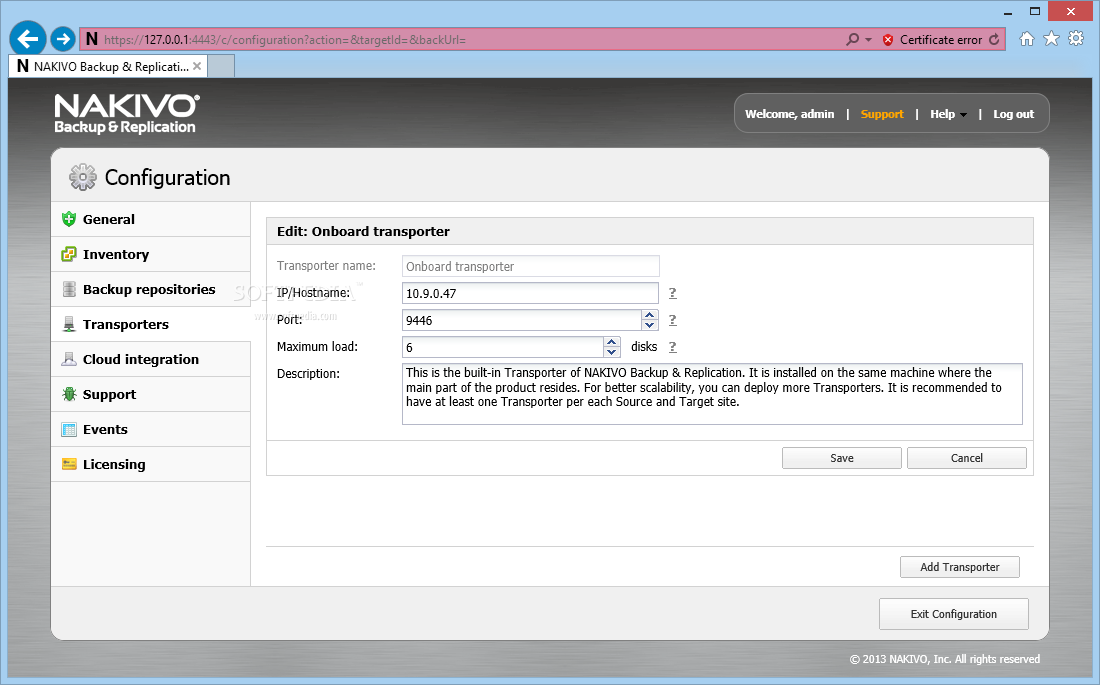Image resolution: width=1100 pixels, height=685 pixels.
Task: Click the Transporters icon in sidebar
Action: coord(69,324)
